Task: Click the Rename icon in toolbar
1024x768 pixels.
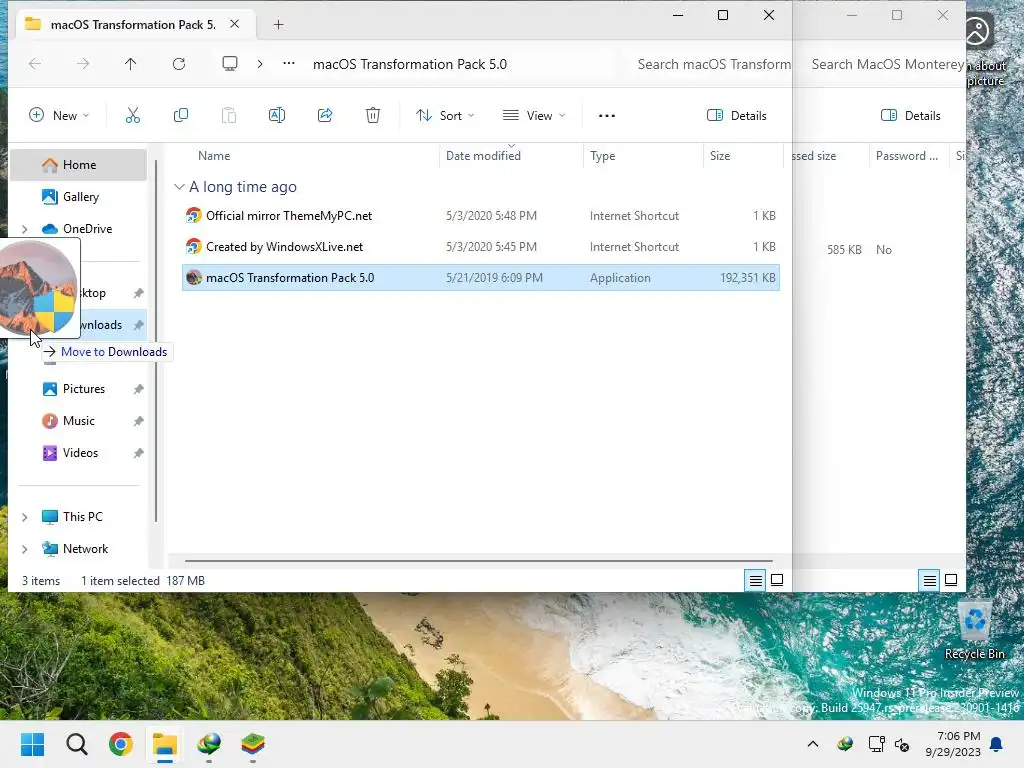Action: click(277, 116)
